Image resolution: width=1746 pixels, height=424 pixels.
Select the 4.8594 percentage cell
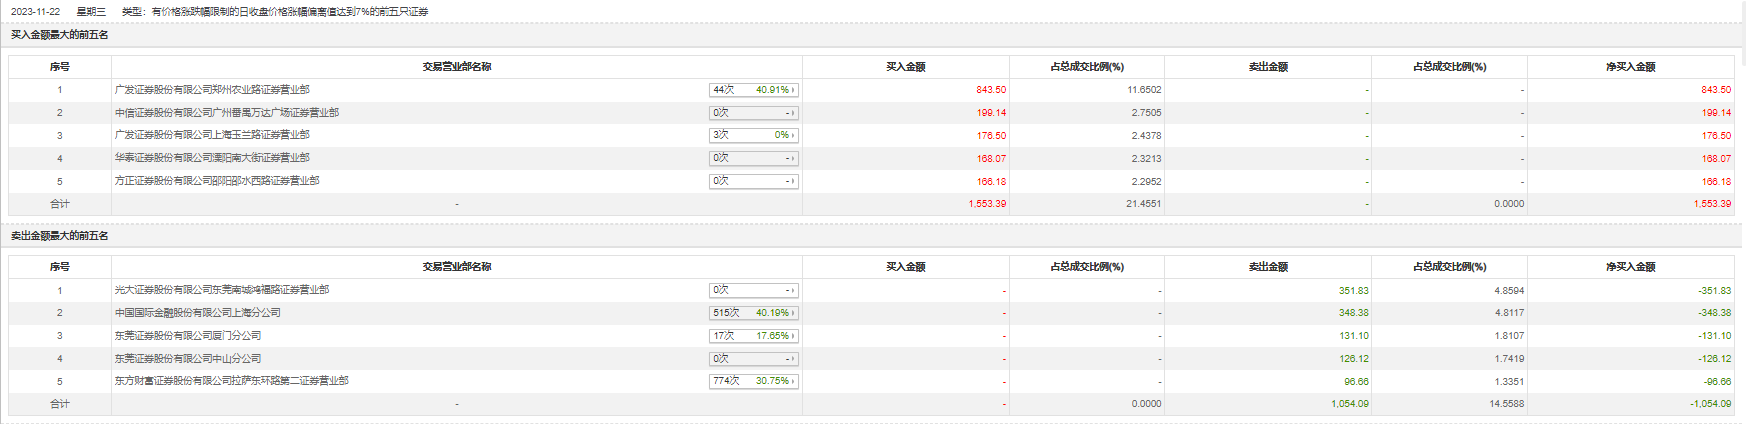tap(1509, 291)
